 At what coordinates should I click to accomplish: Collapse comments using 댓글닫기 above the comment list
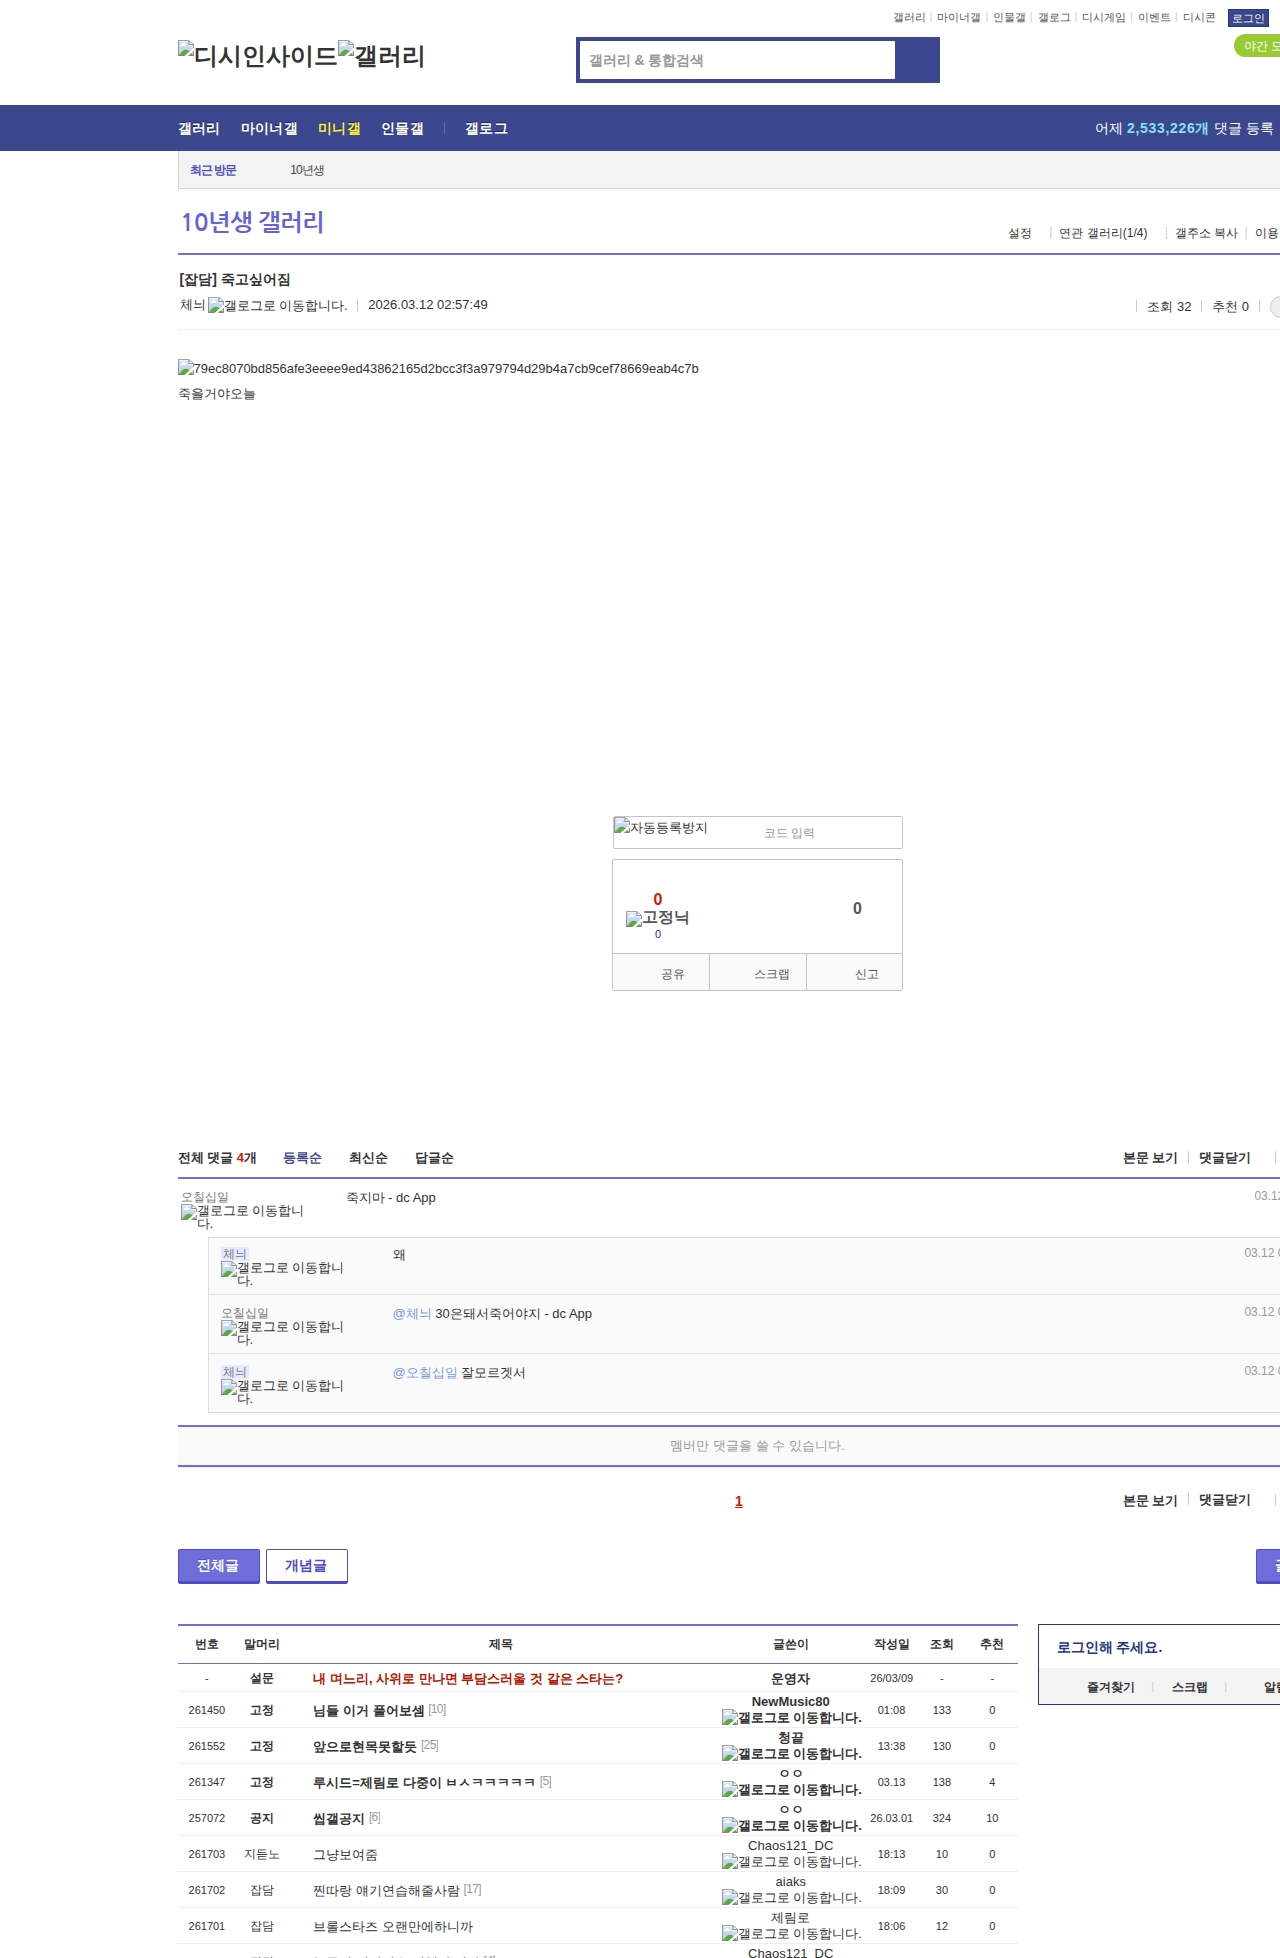tap(1224, 1158)
